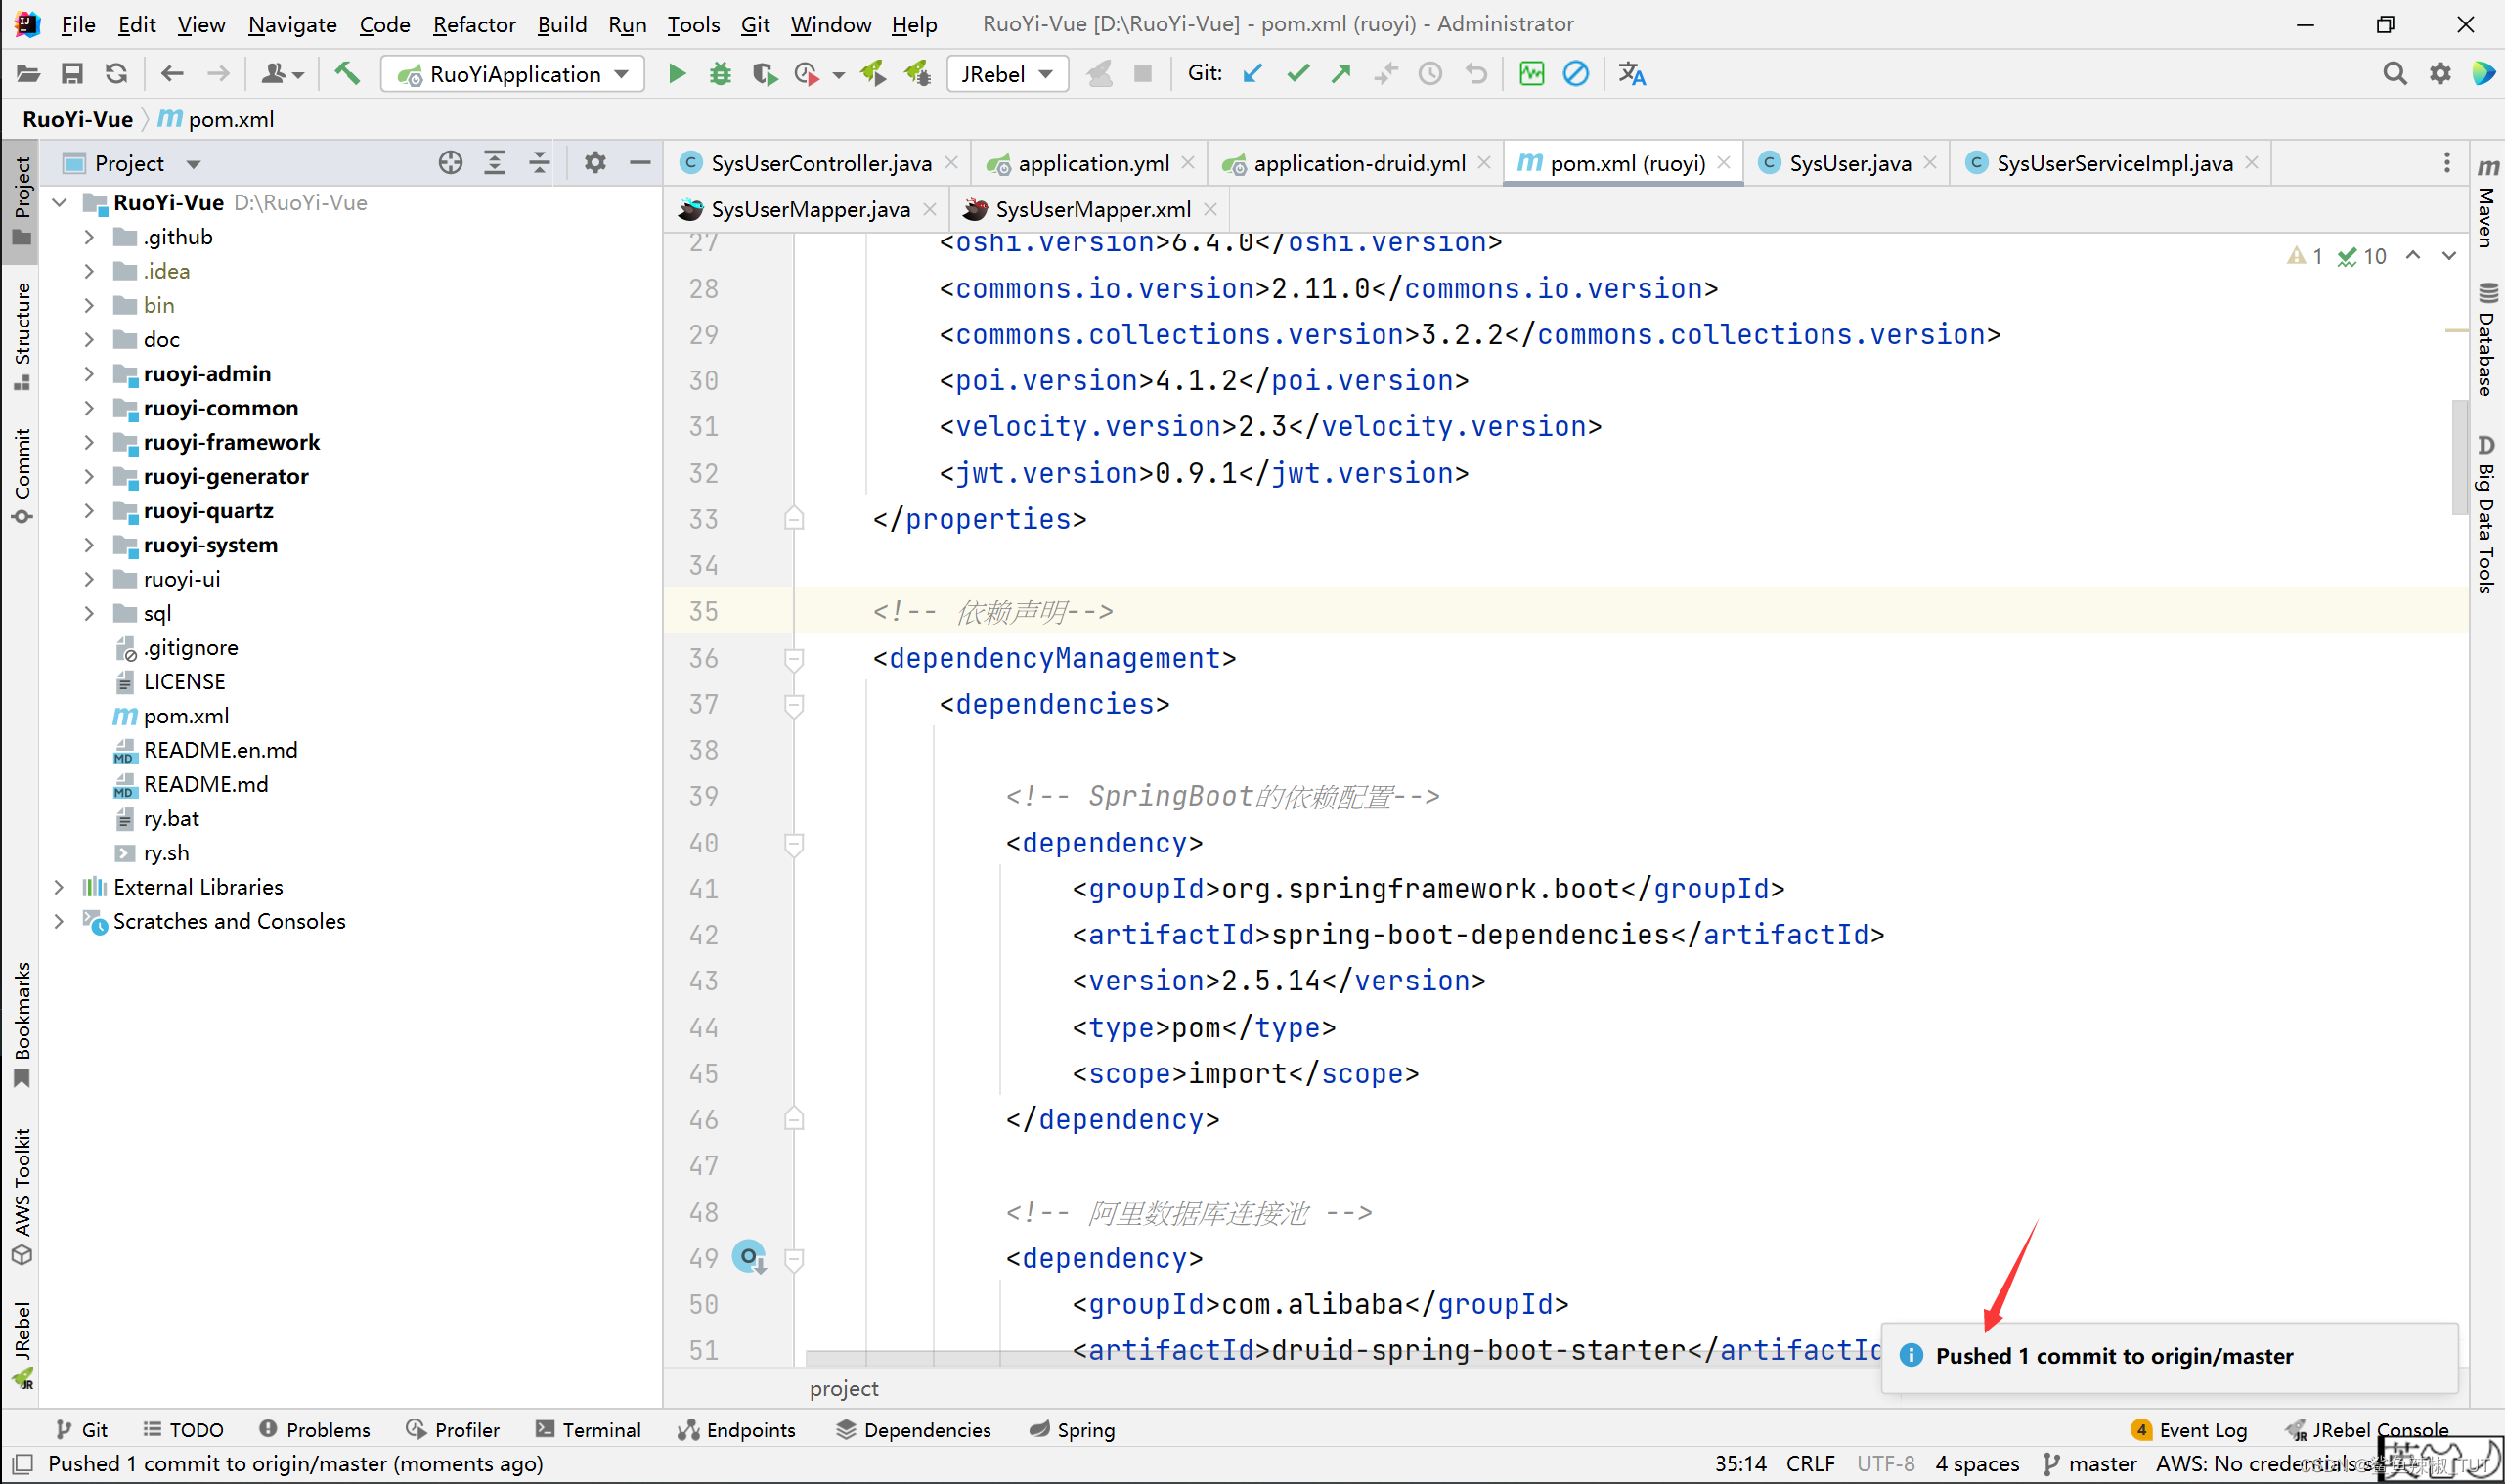
Task: Select README.md in the project tree
Action: point(205,784)
